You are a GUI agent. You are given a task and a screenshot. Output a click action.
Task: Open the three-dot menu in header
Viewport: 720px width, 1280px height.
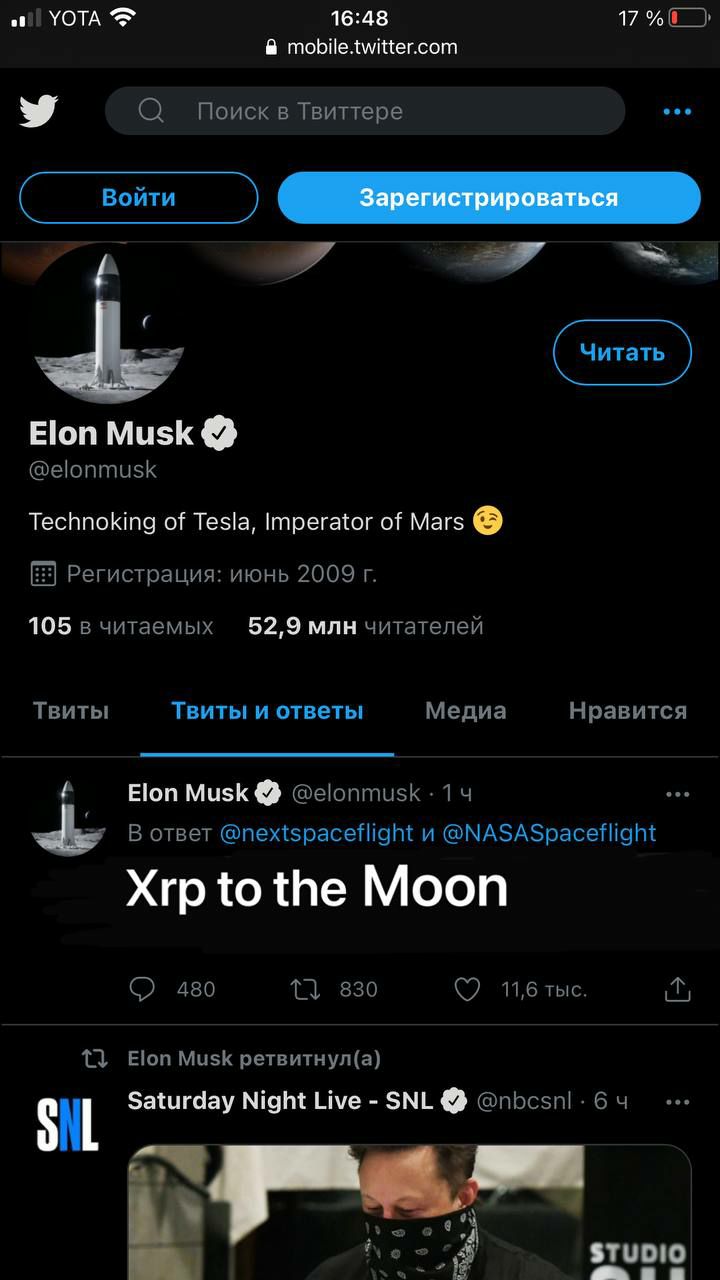pos(677,111)
